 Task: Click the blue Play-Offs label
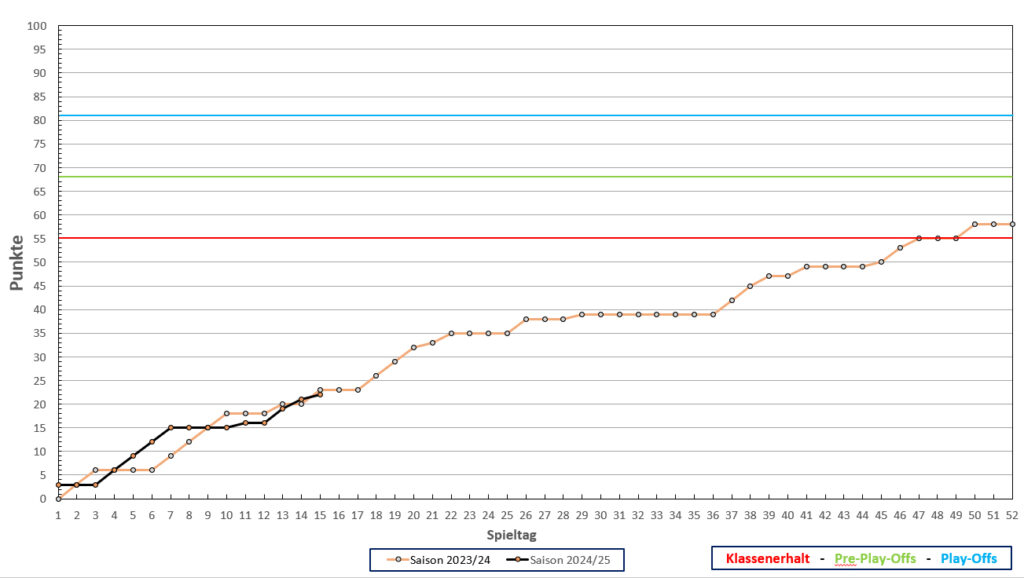coord(968,558)
